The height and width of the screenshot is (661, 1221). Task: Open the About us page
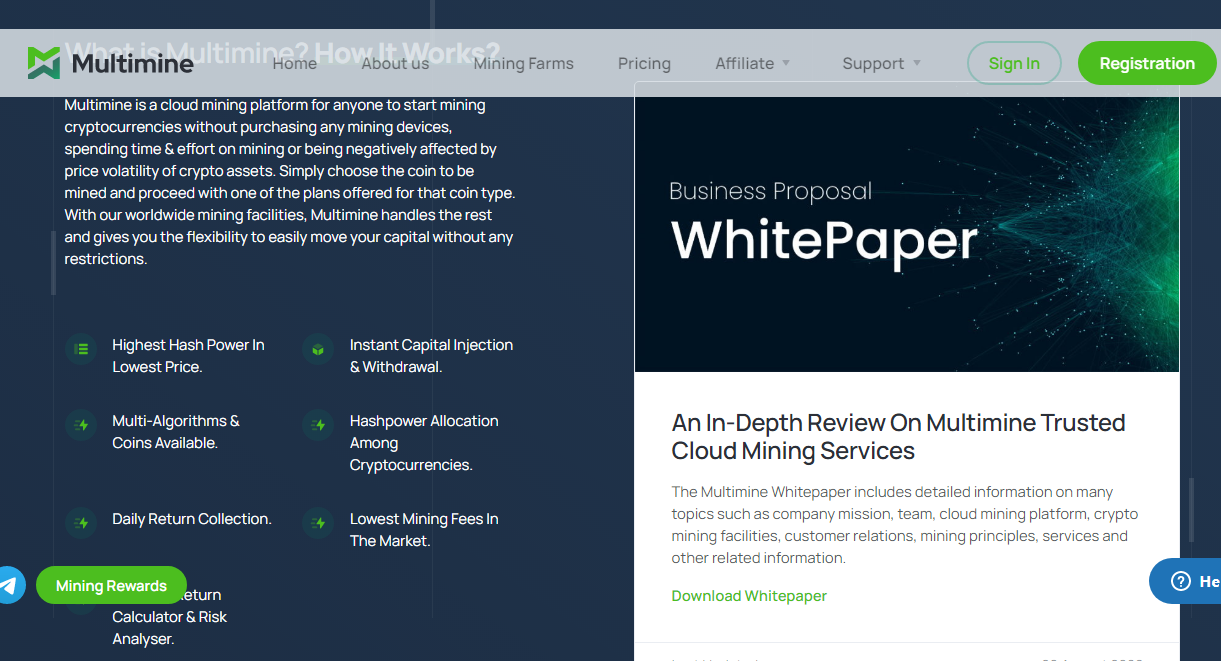pyautogui.click(x=395, y=63)
